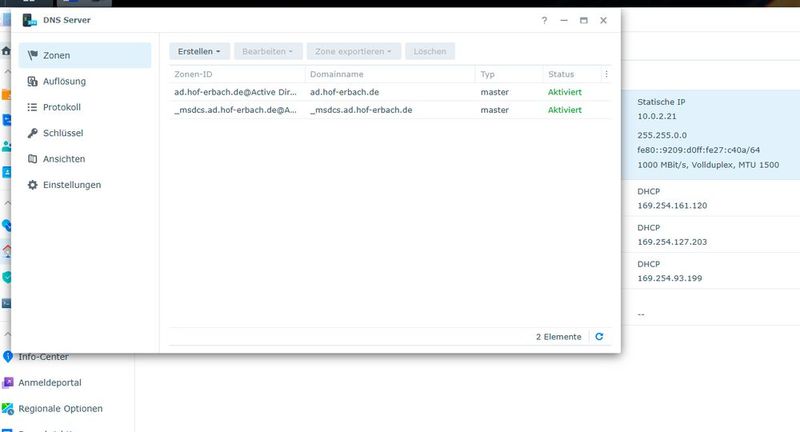
Task: Click the Aktiviert status of _msdcs zone
Action: tap(565, 110)
